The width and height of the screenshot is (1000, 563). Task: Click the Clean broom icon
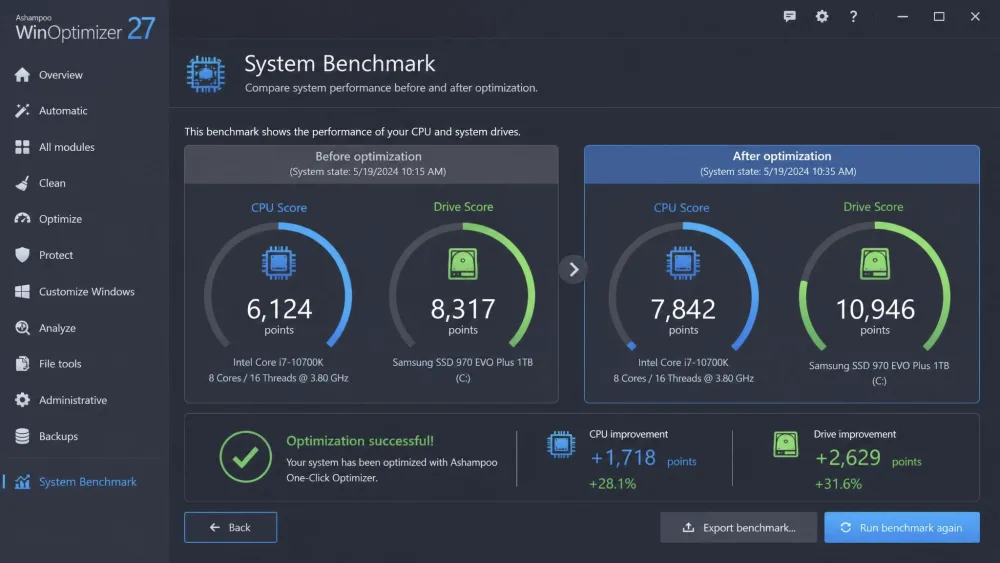[x=22, y=183]
